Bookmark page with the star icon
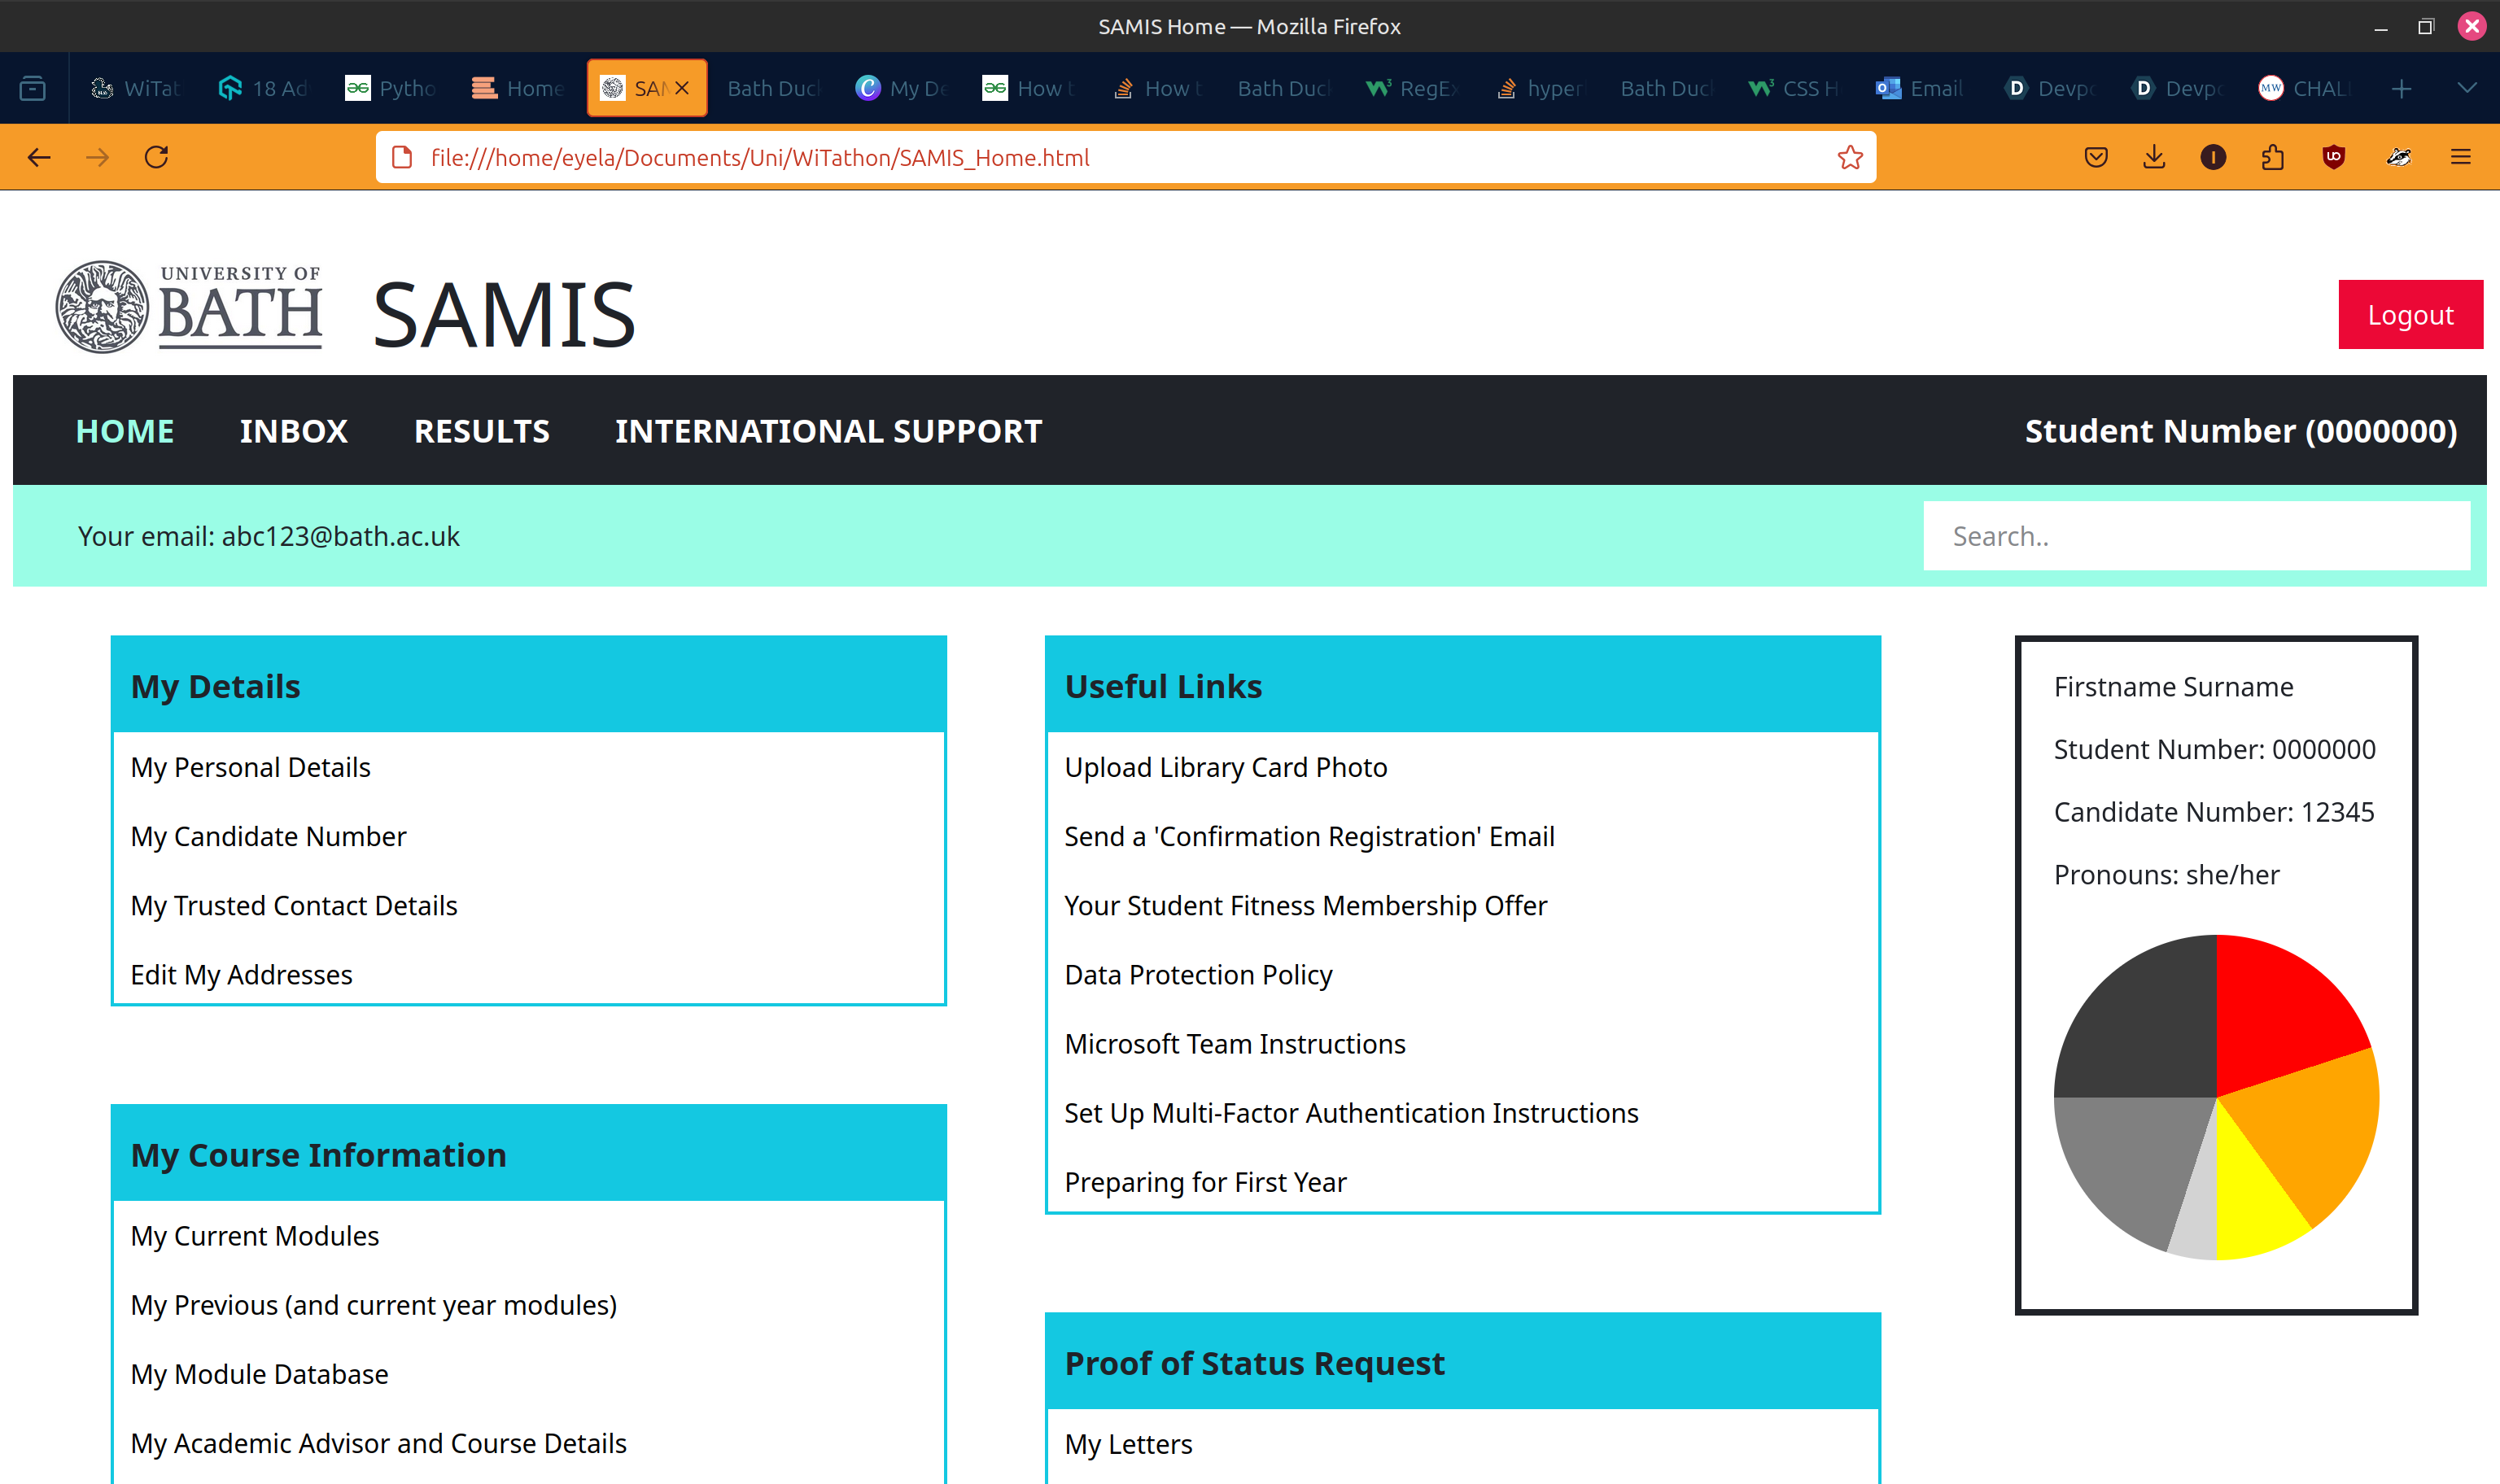 pos(1849,157)
